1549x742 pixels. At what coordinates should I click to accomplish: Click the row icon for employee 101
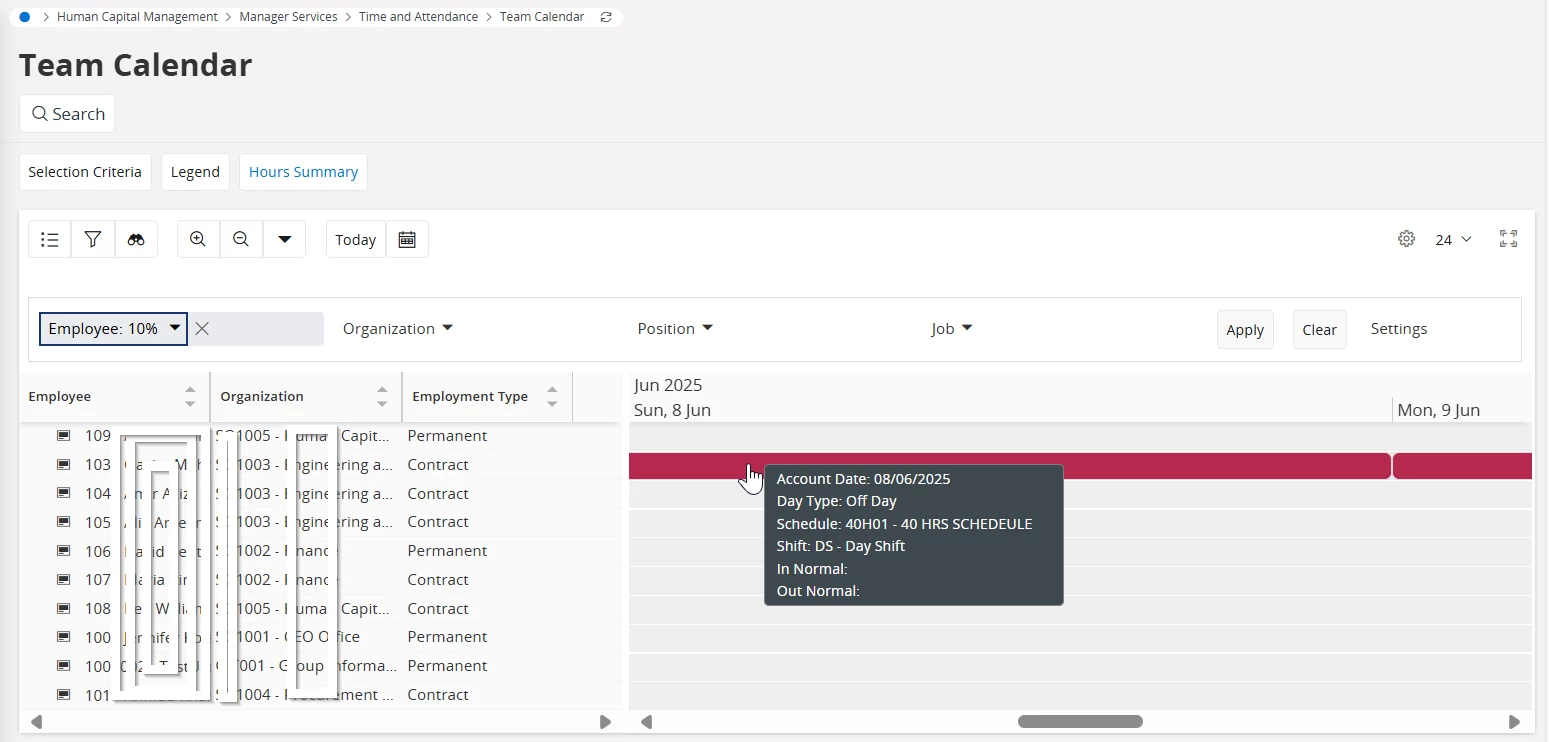click(x=64, y=695)
